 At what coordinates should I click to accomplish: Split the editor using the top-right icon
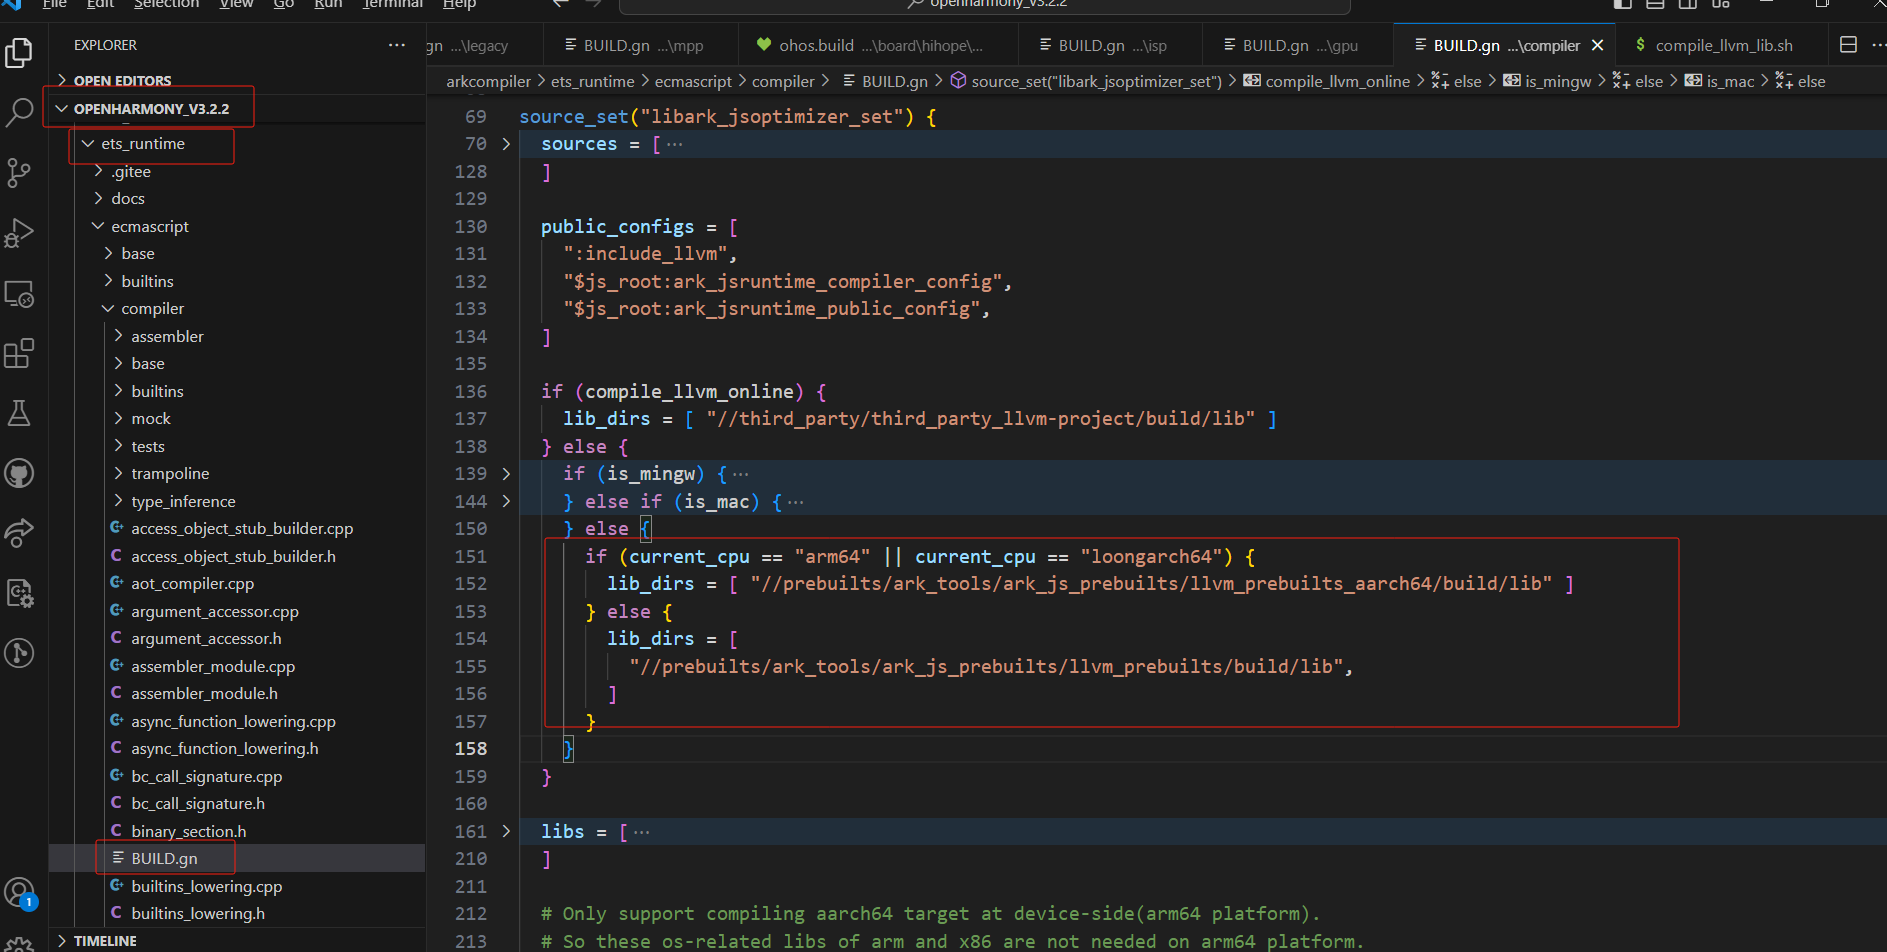click(x=1846, y=46)
